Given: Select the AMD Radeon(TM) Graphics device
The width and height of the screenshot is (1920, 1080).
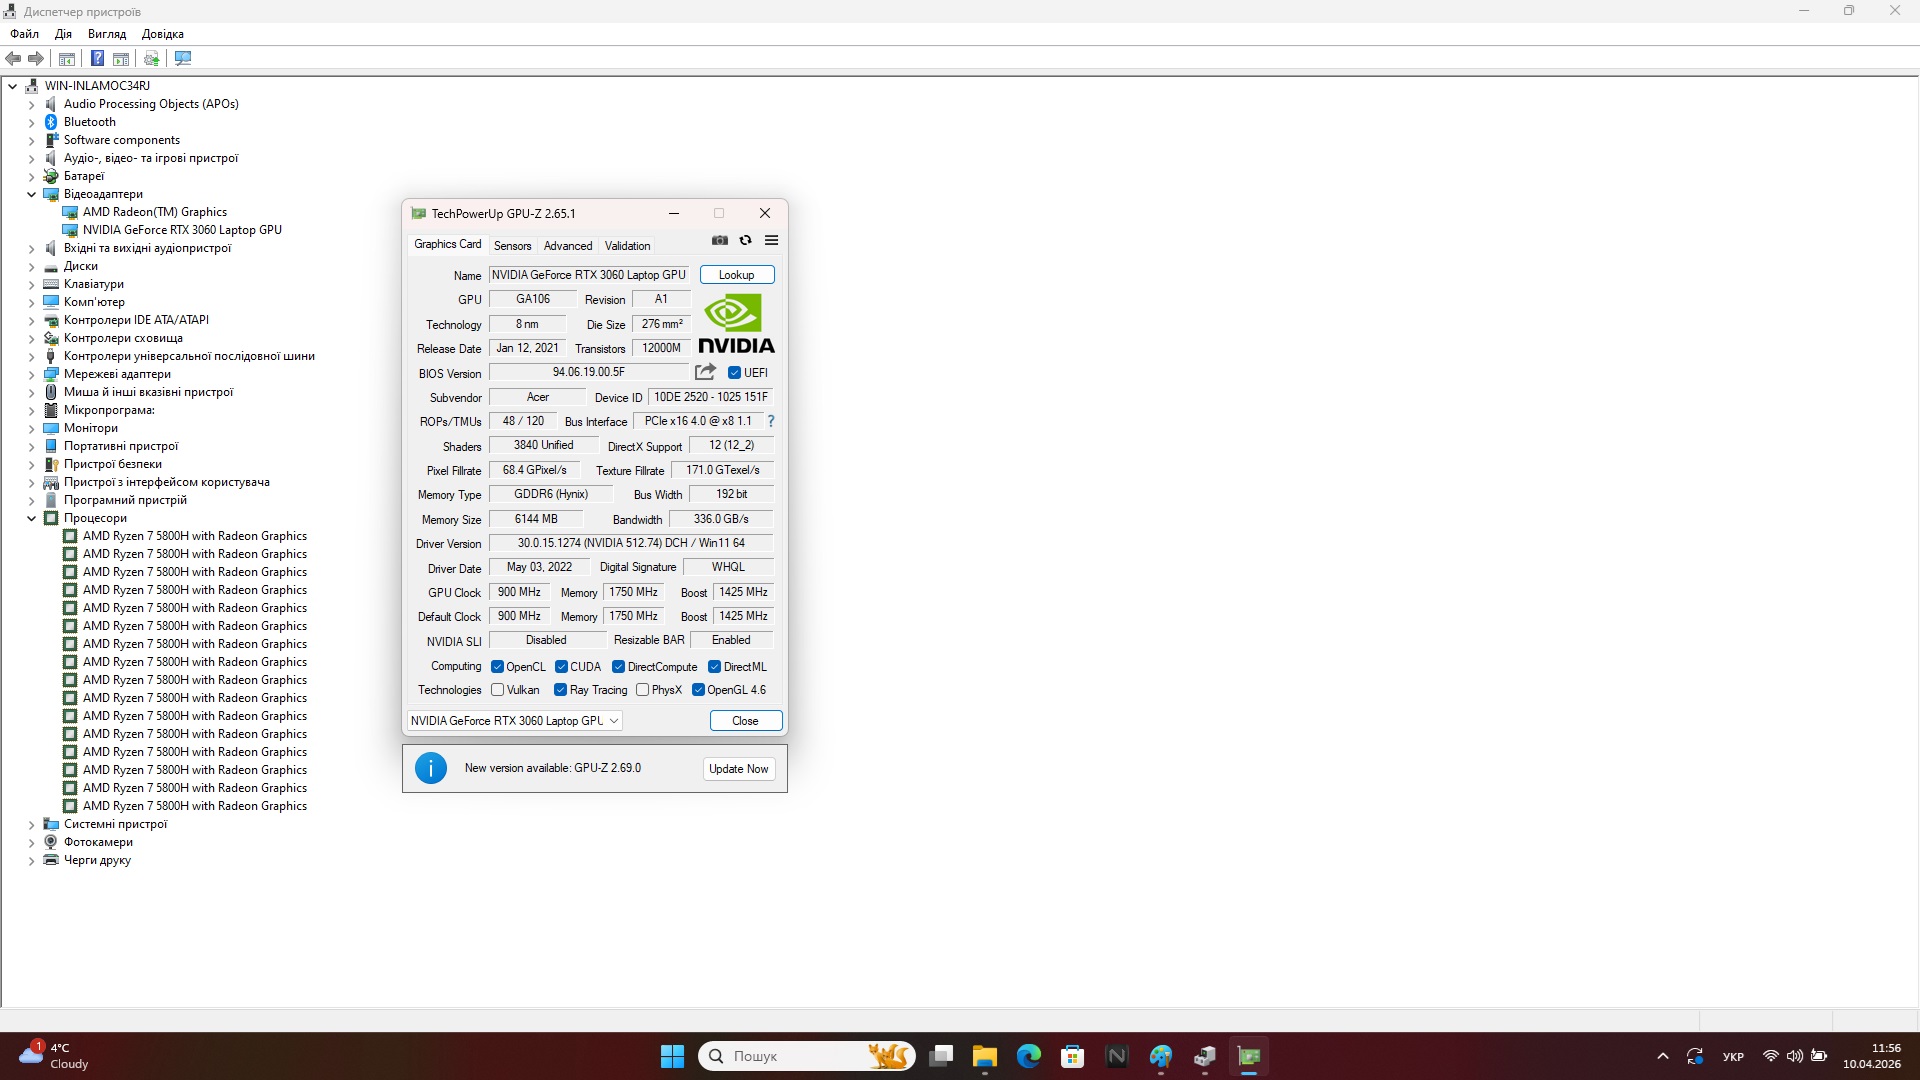Looking at the screenshot, I should coord(154,212).
